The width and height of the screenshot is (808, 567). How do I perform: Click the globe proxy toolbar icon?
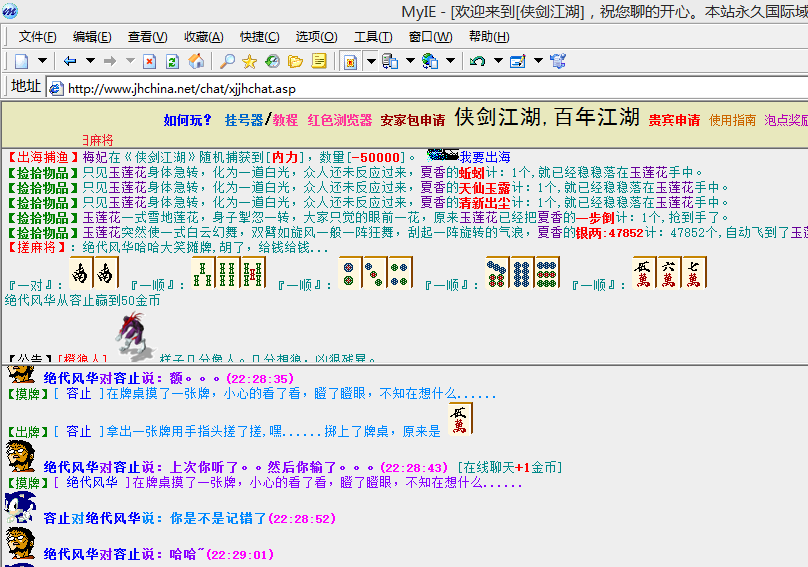coord(430,61)
